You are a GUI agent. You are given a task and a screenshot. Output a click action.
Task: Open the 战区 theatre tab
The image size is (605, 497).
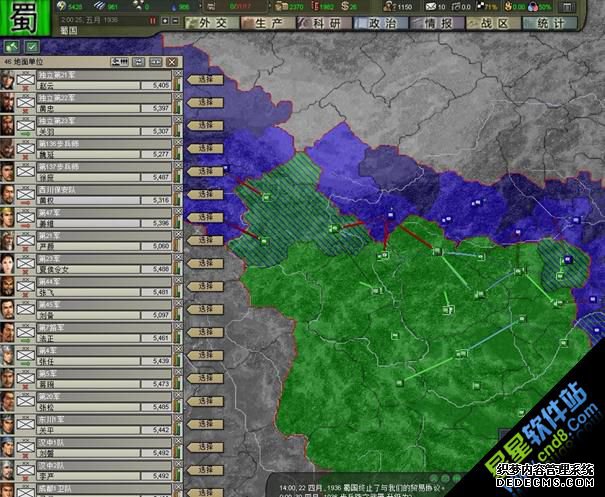[493, 23]
